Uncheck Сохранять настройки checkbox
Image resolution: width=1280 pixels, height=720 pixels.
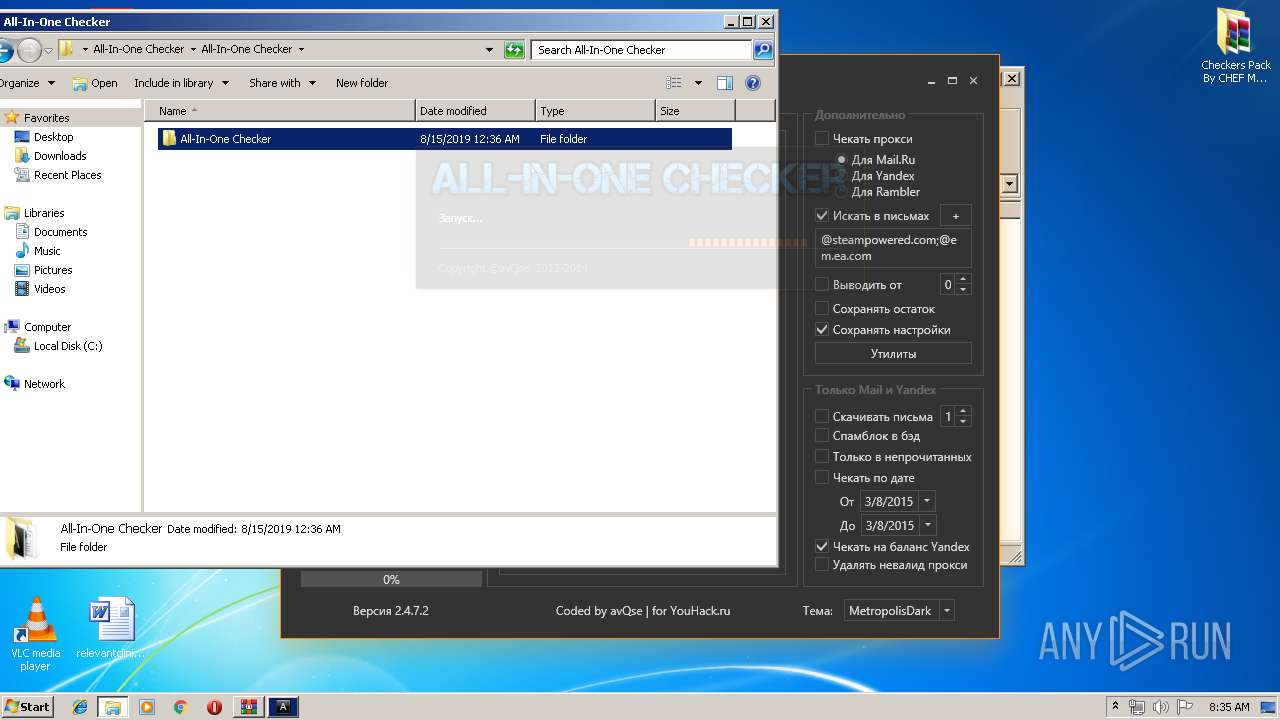coord(822,329)
